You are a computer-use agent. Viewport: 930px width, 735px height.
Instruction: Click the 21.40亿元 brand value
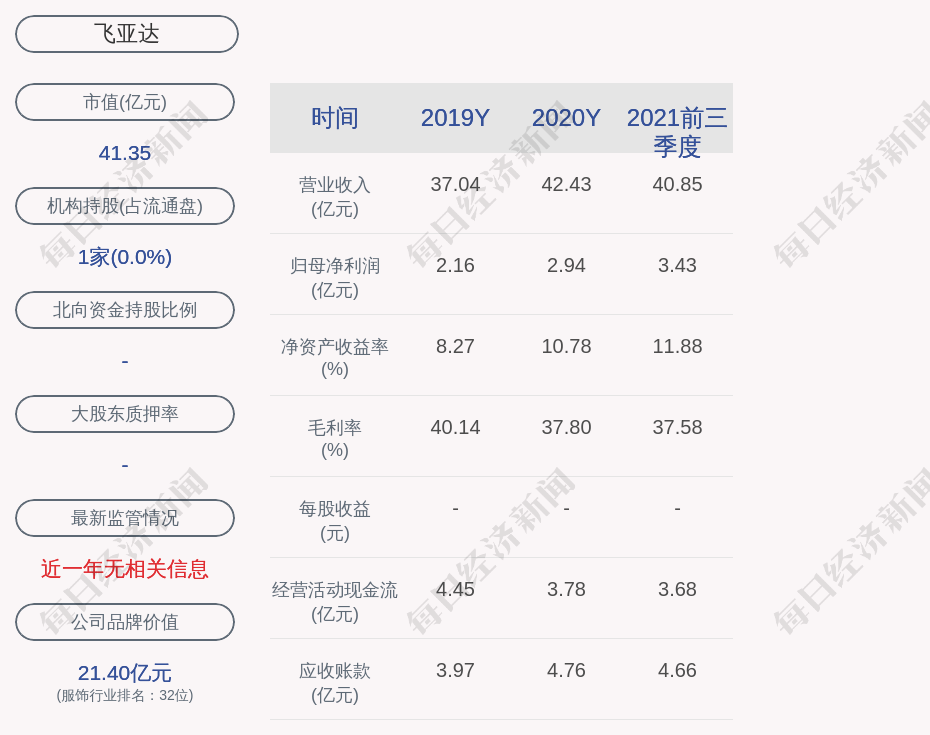coord(125,673)
